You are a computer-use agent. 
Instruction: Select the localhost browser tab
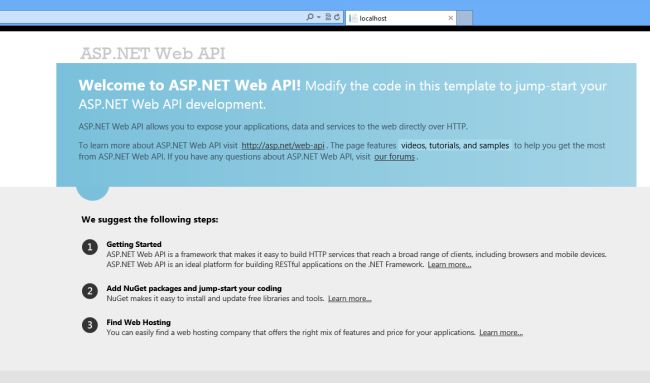tap(401, 18)
